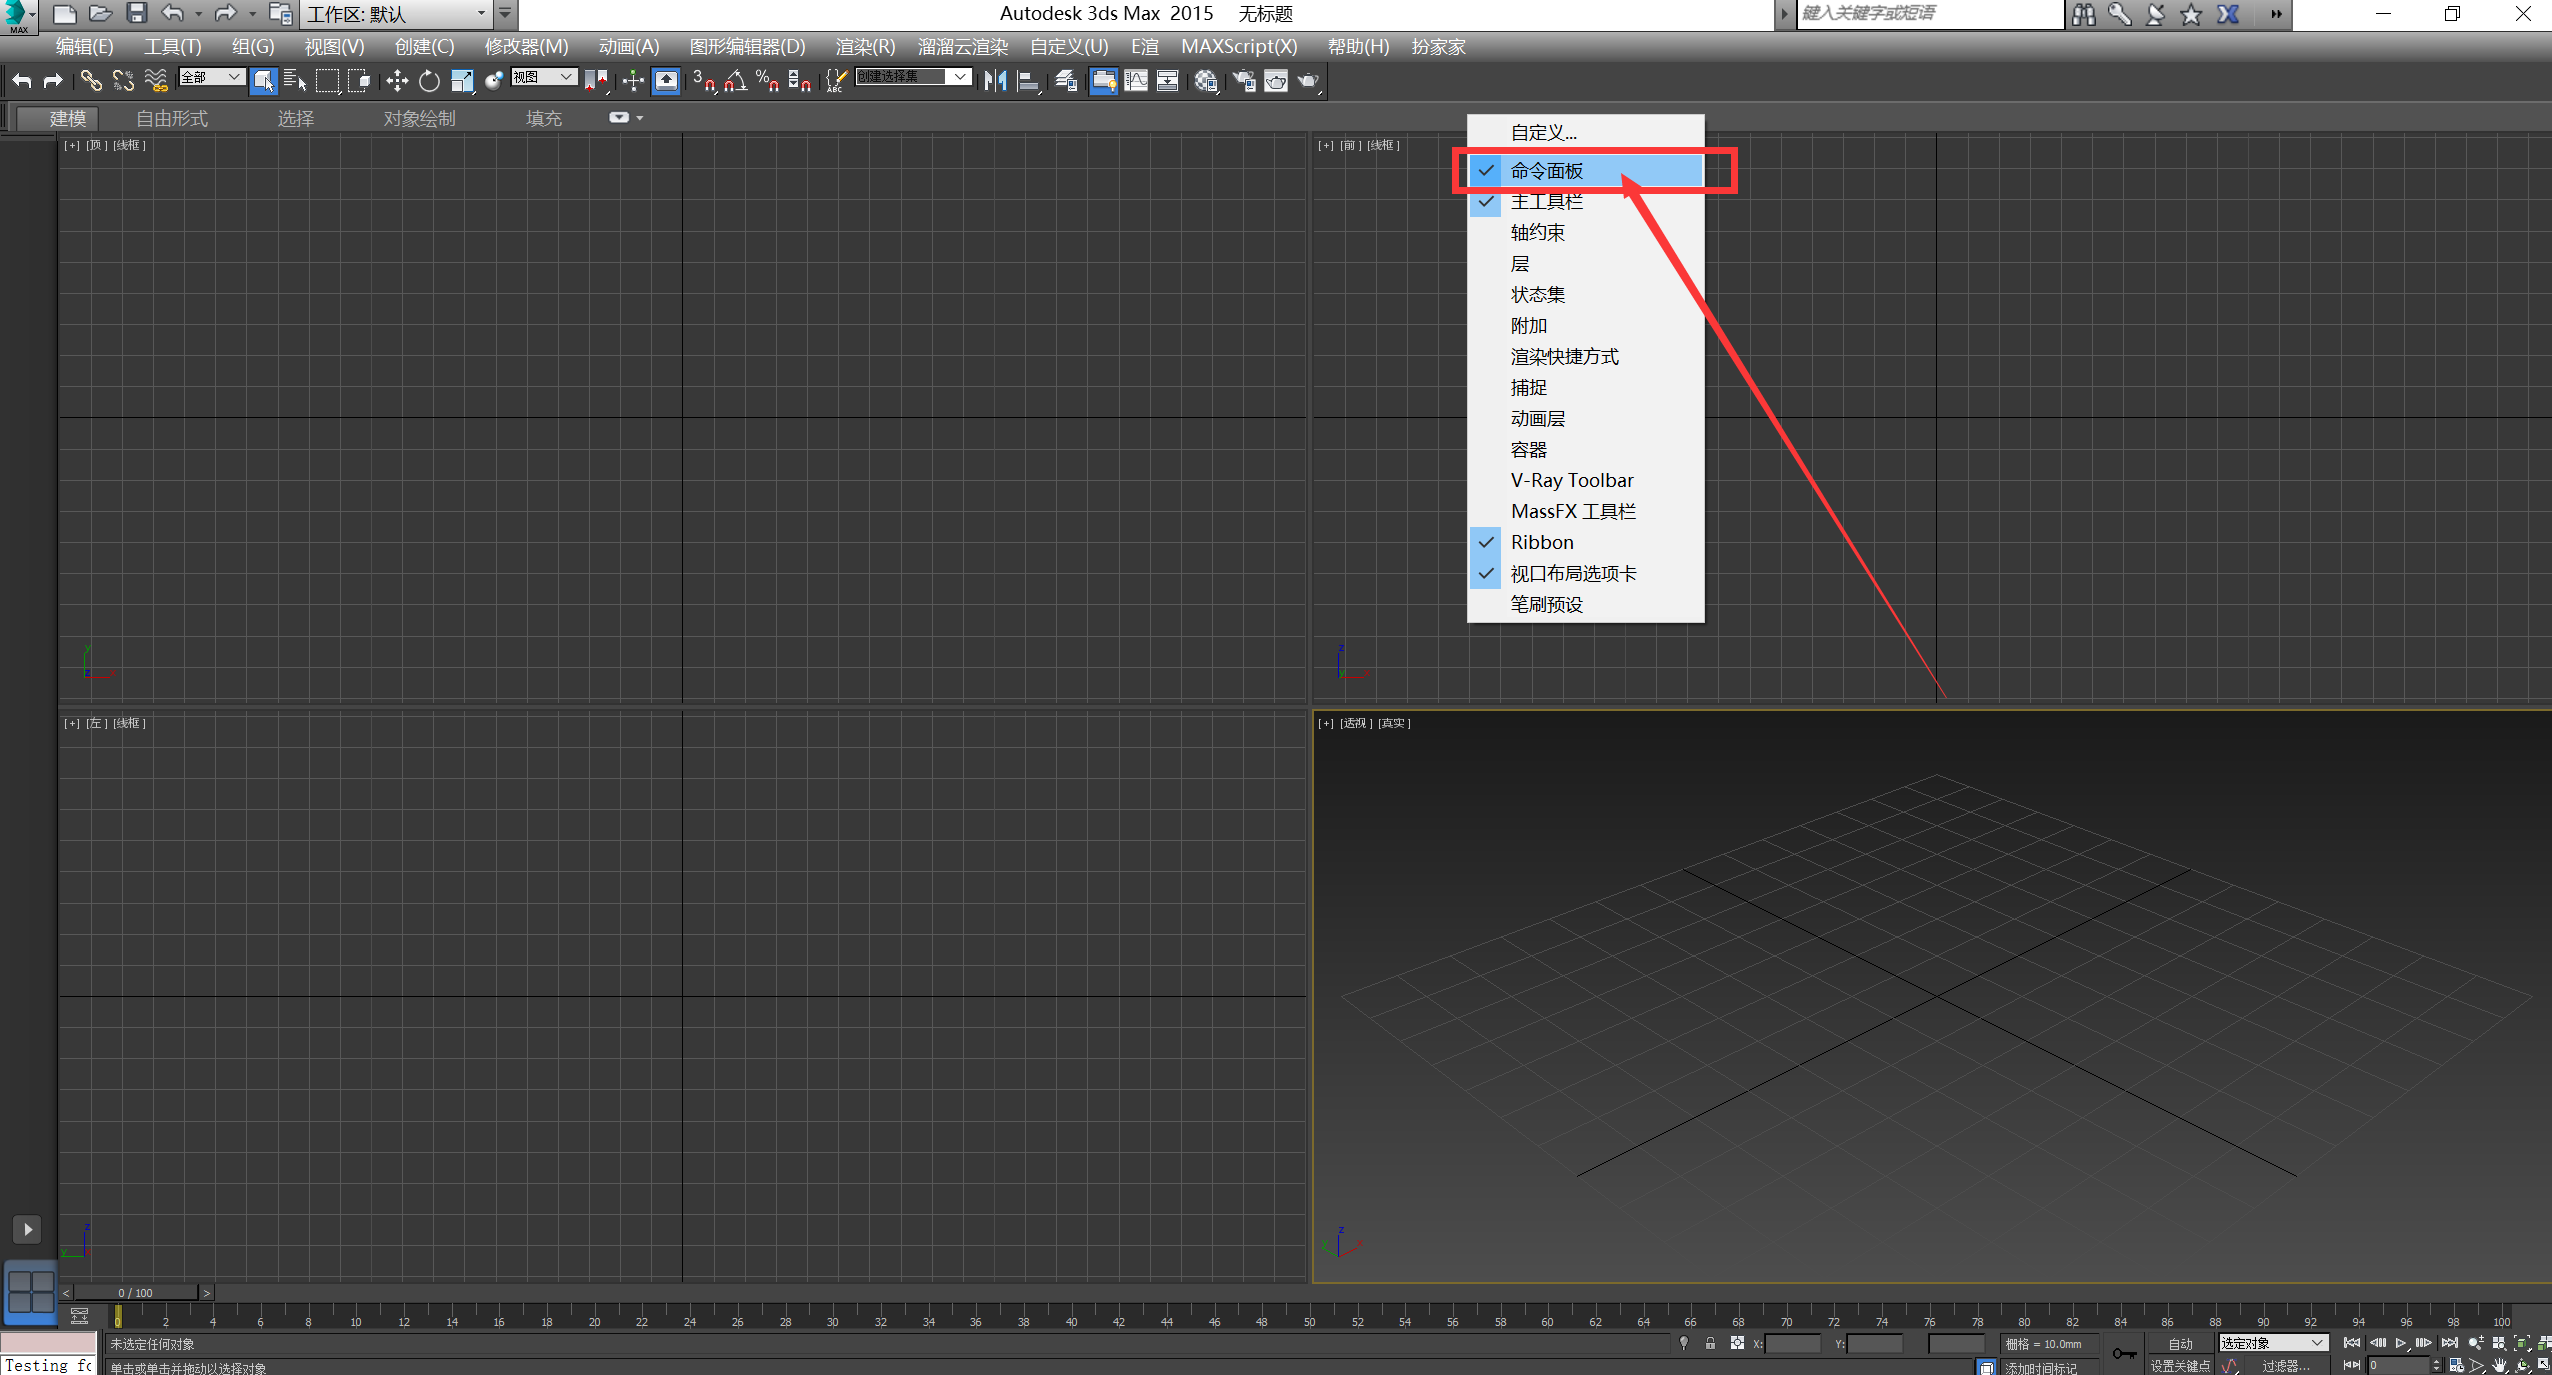Uncheck 主工具栏 in the context menu
This screenshot has width=2552, height=1375.
(1586, 201)
